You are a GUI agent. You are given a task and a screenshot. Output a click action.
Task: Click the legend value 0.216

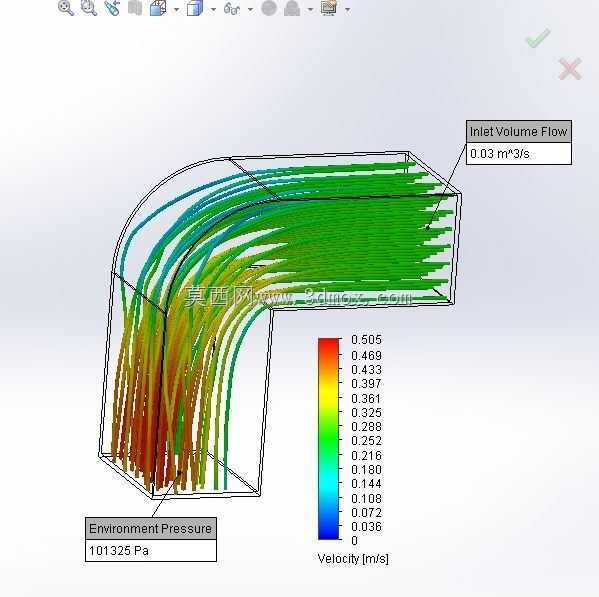coord(366,456)
